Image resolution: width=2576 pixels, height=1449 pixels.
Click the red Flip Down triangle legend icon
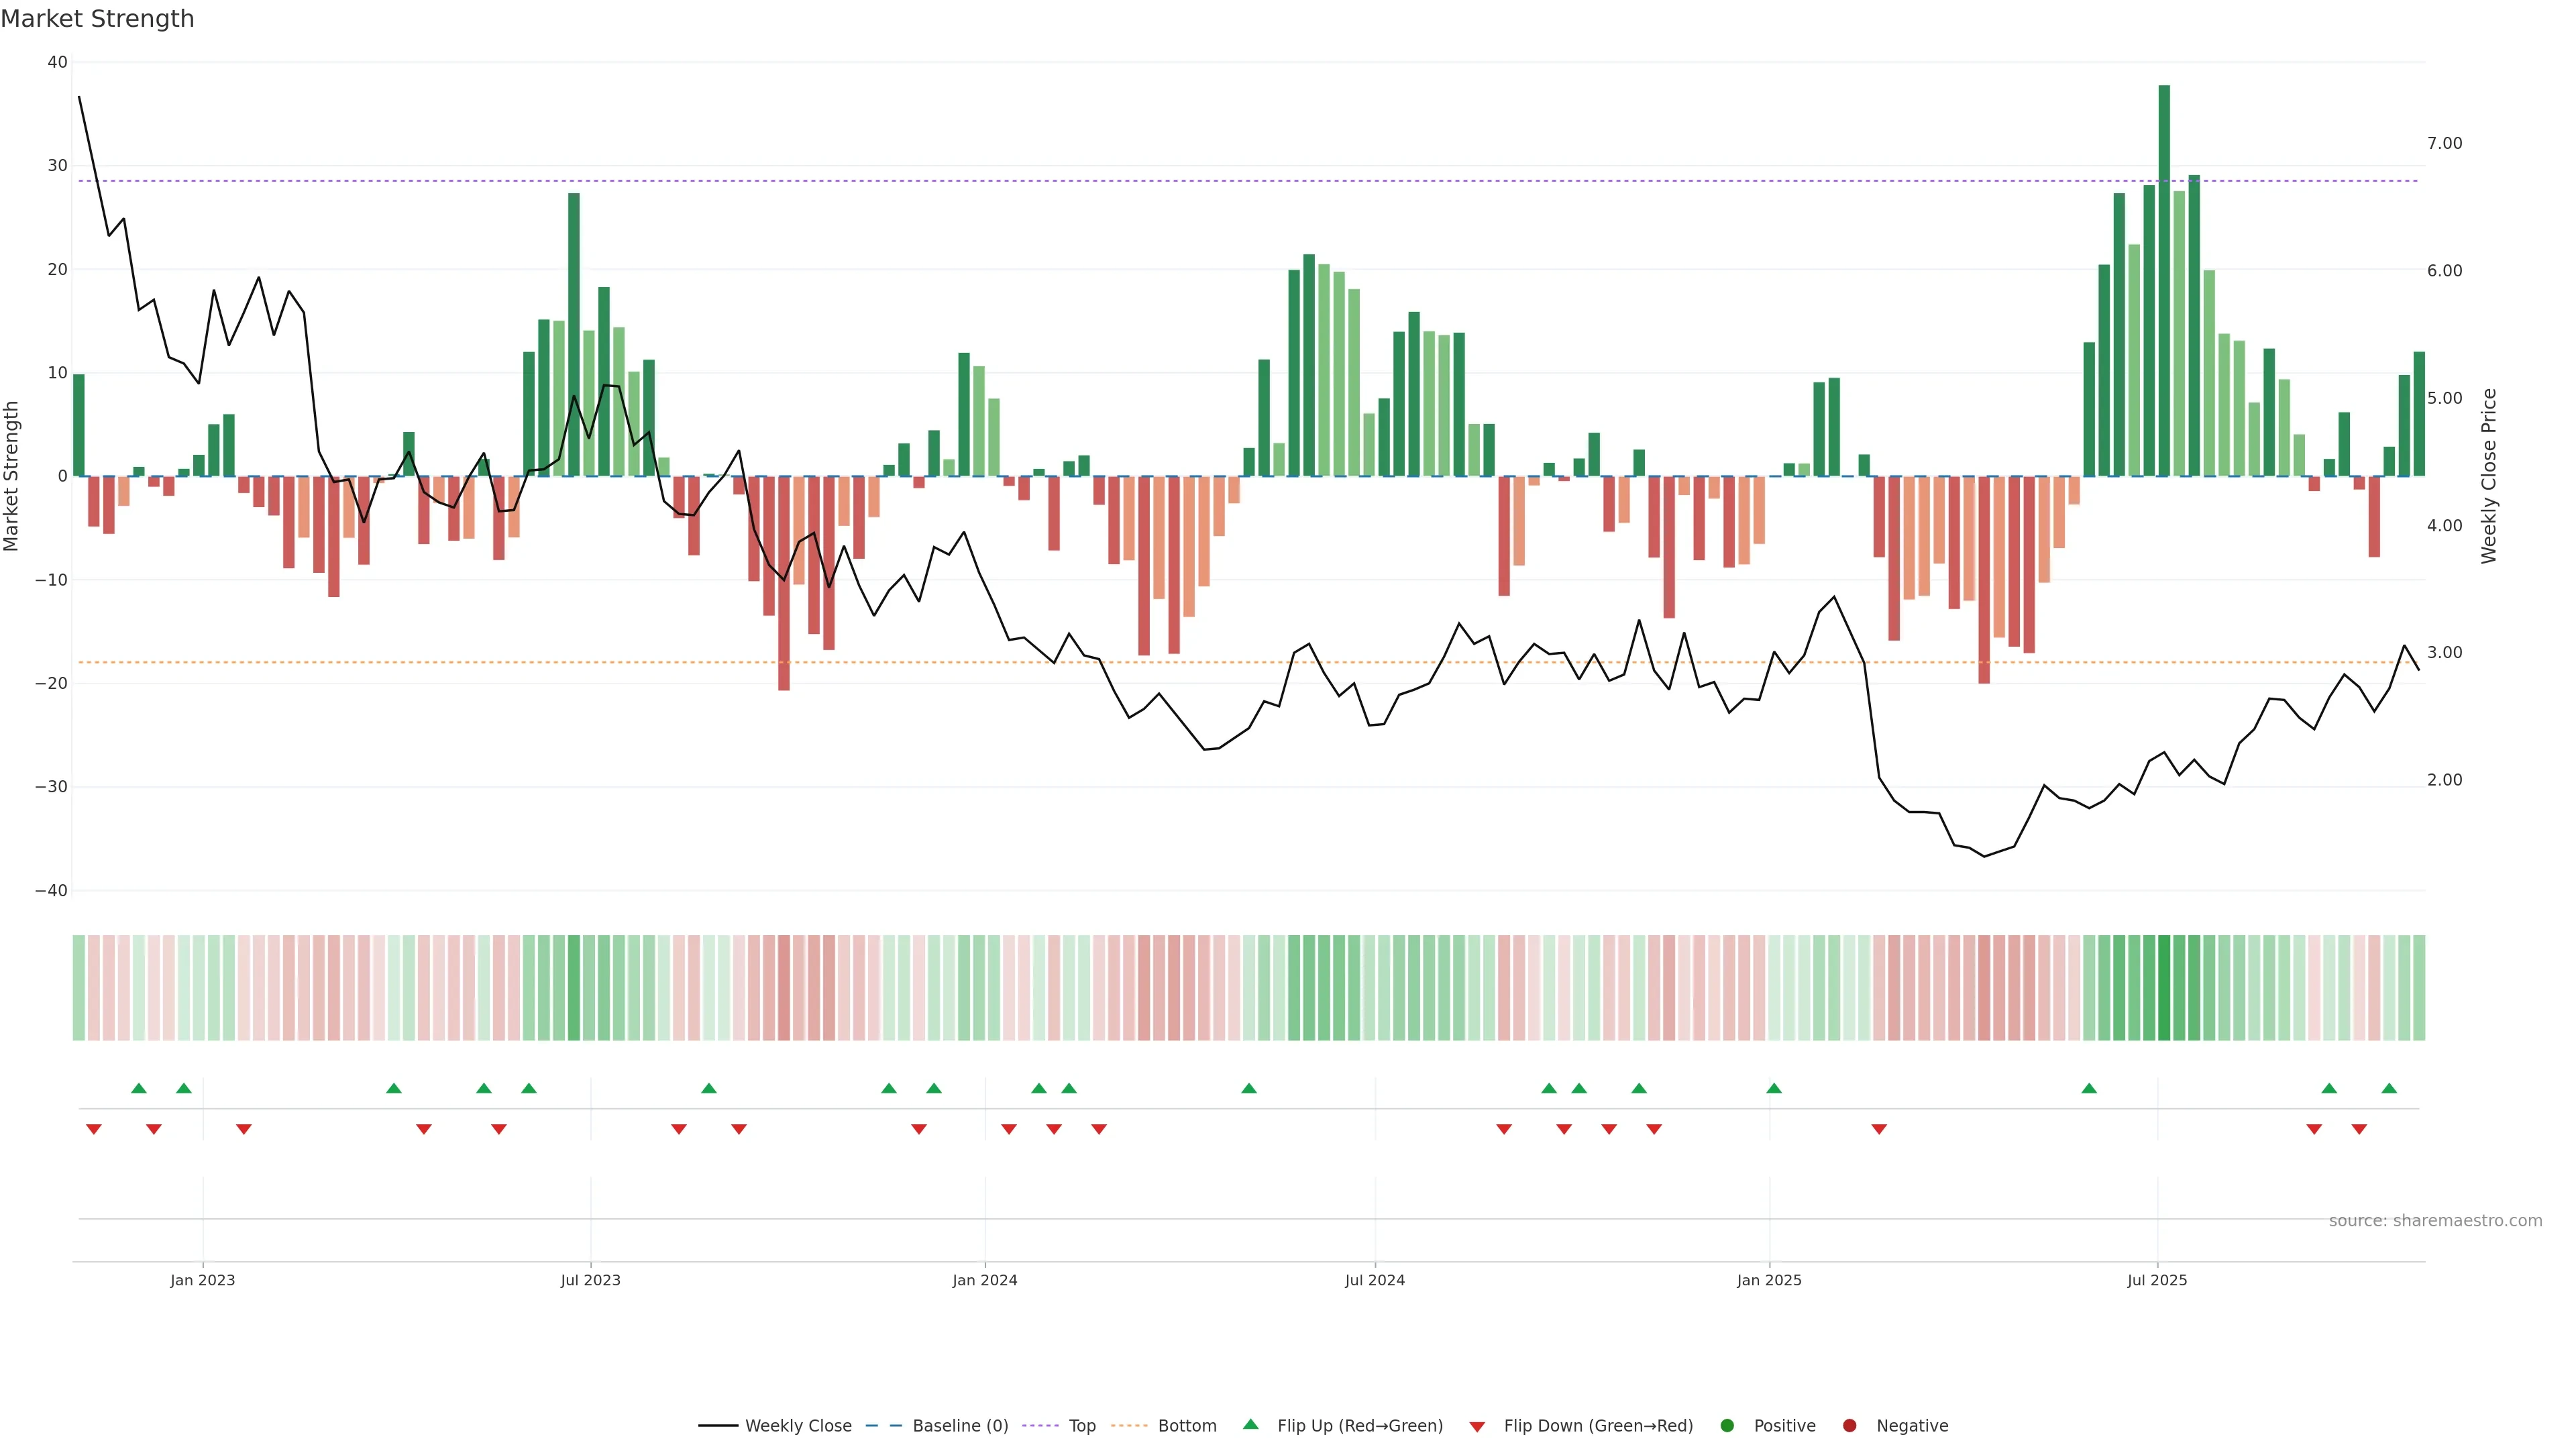pos(1477,1426)
